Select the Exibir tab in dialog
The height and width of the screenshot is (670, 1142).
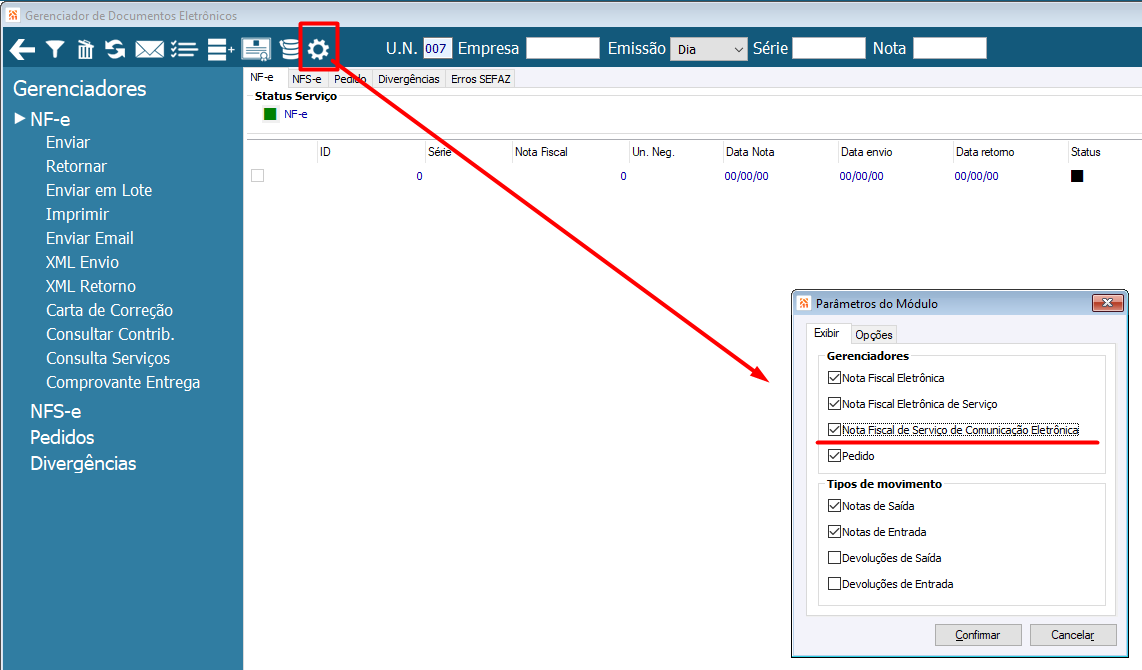(x=827, y=333)
